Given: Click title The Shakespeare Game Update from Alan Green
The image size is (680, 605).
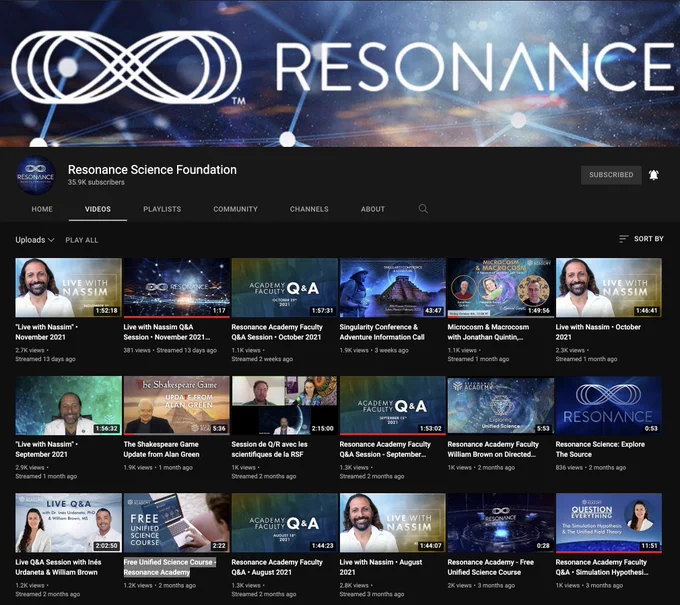Looking at the screenshot, I should (161, 449).
